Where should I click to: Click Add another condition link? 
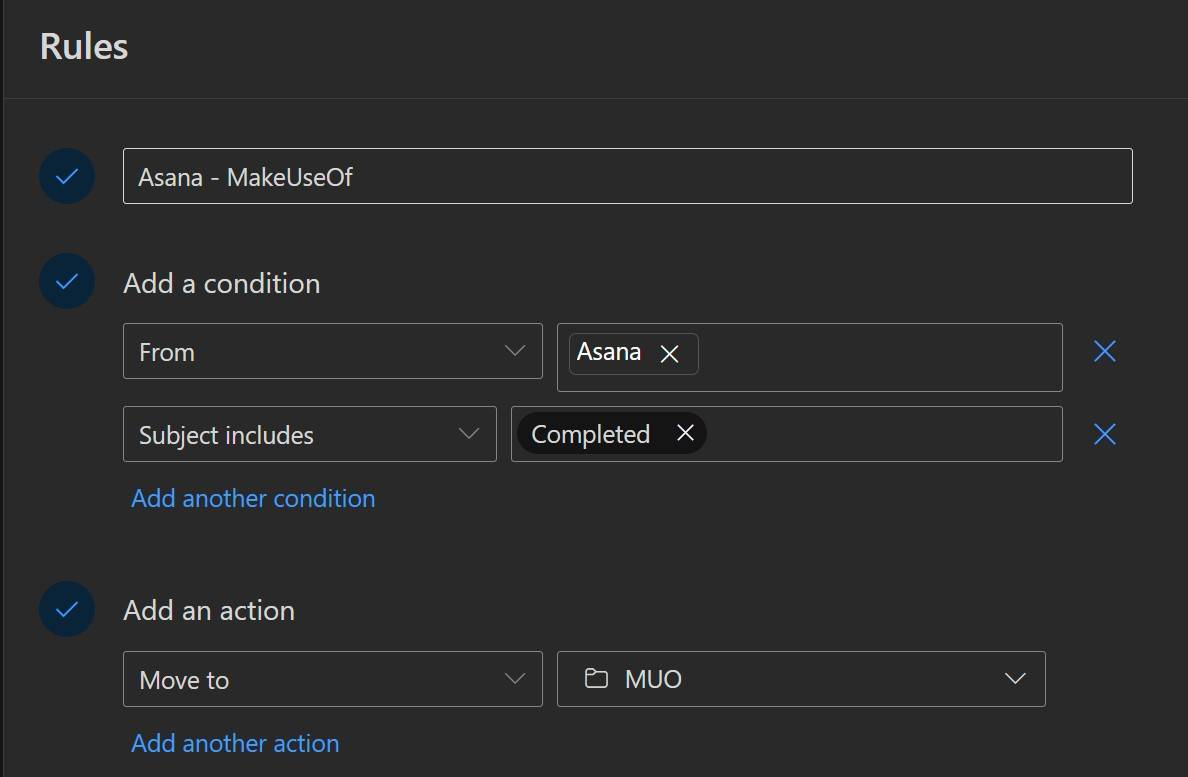253,498
